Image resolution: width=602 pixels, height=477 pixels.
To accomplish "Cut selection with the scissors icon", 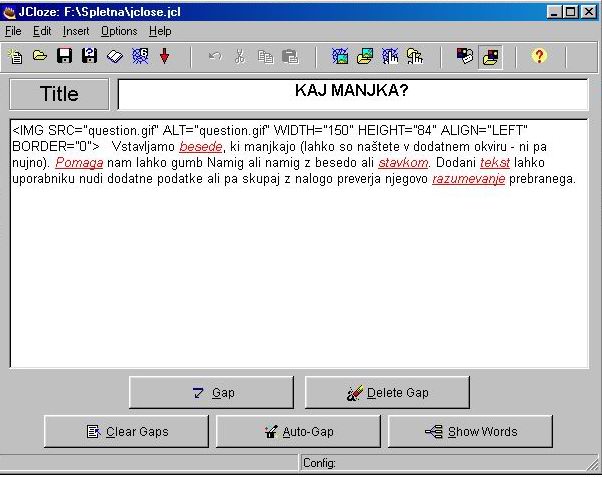I will click(x=240, y=57).
